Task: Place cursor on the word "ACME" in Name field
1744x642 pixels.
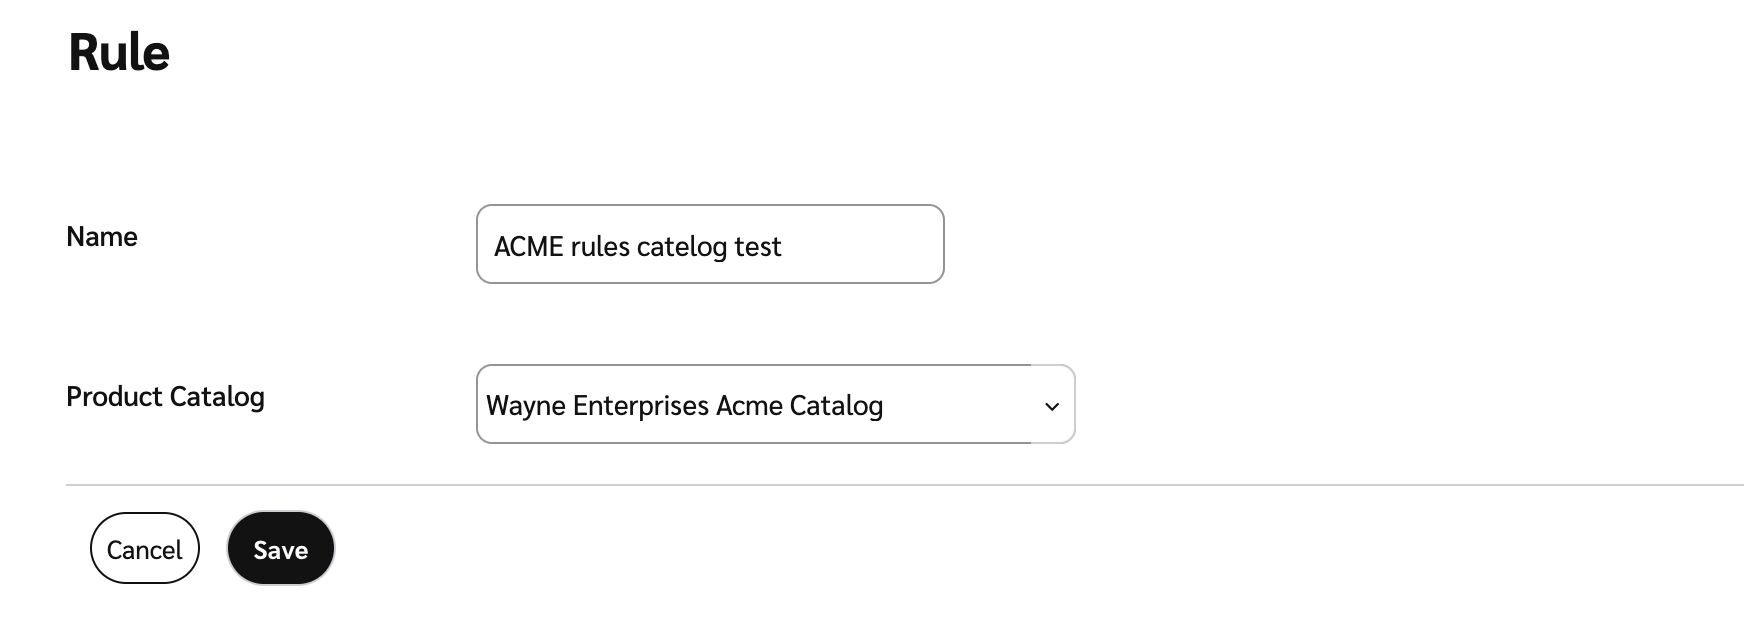Action: (x=529, y=246)
